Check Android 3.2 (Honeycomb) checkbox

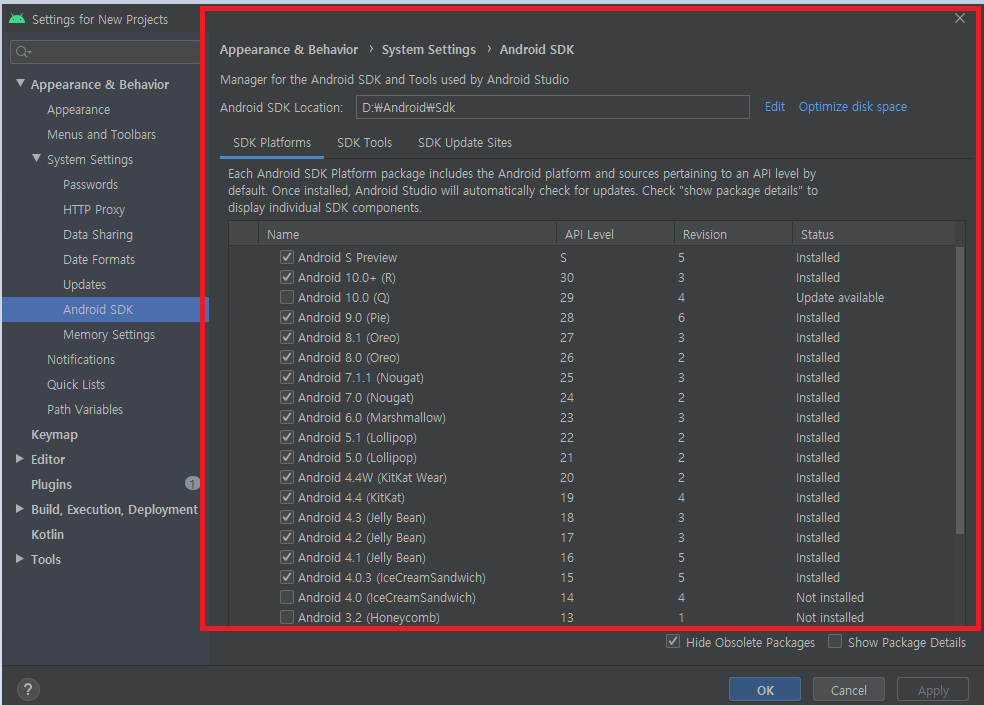[x=287, y=617]
